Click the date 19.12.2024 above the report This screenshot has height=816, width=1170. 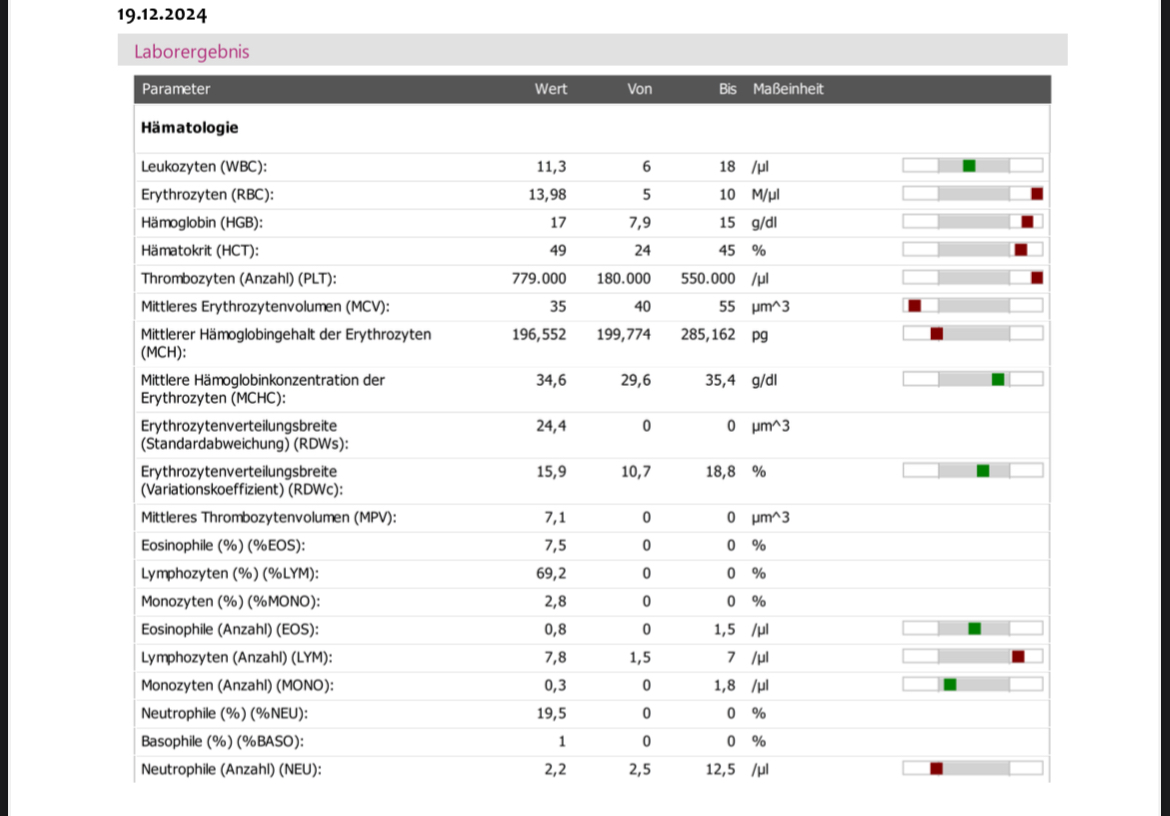click(162, 14)
